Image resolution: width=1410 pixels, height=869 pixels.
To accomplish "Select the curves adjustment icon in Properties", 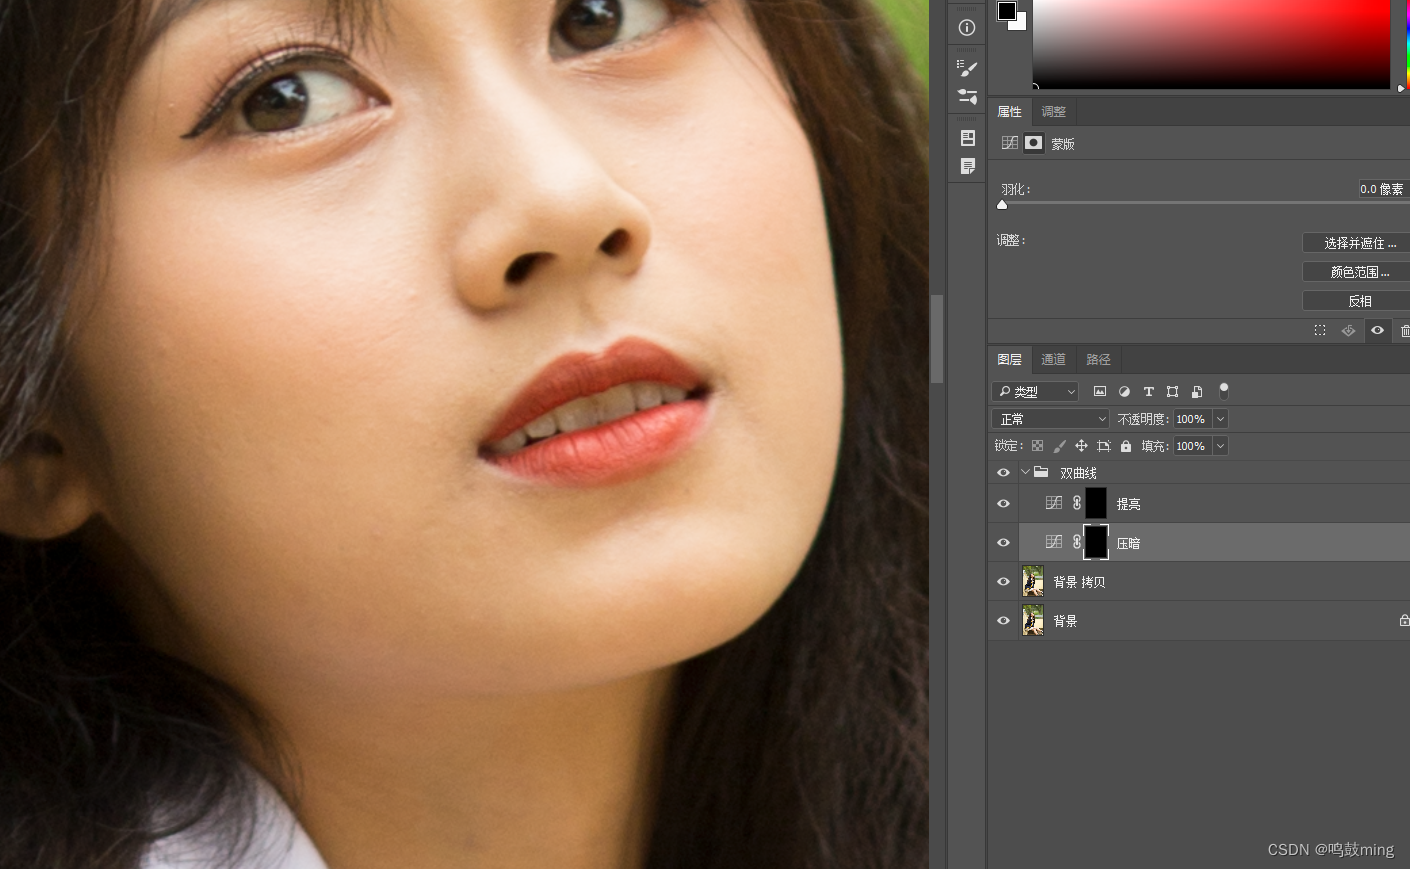I will [1010, 143].
